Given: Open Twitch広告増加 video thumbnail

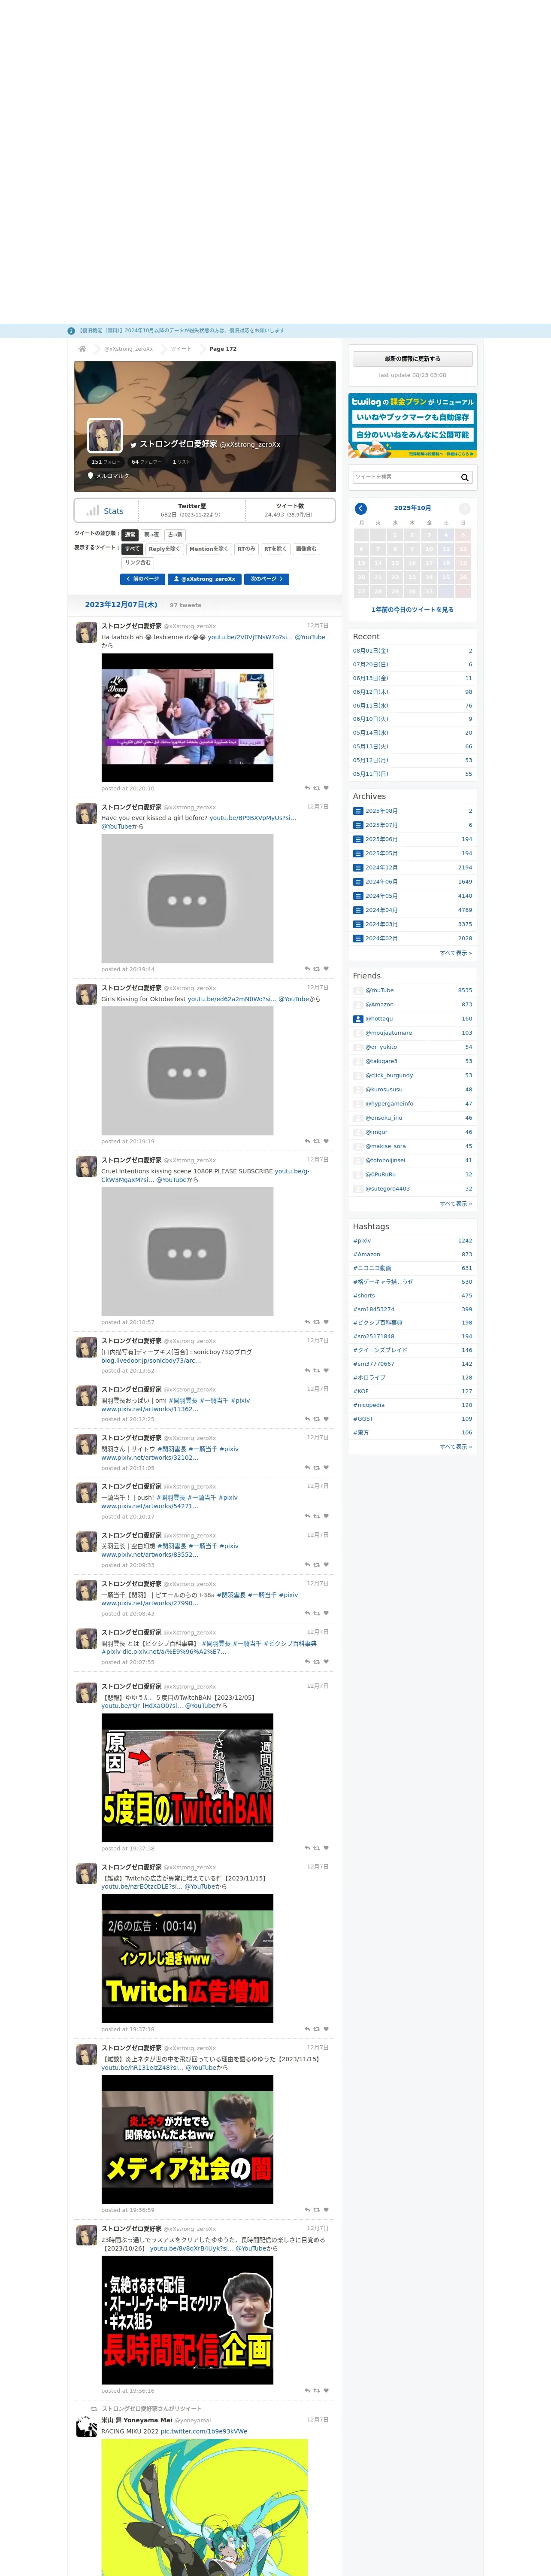Looking at the screenshot, I should coord(187,1959).
